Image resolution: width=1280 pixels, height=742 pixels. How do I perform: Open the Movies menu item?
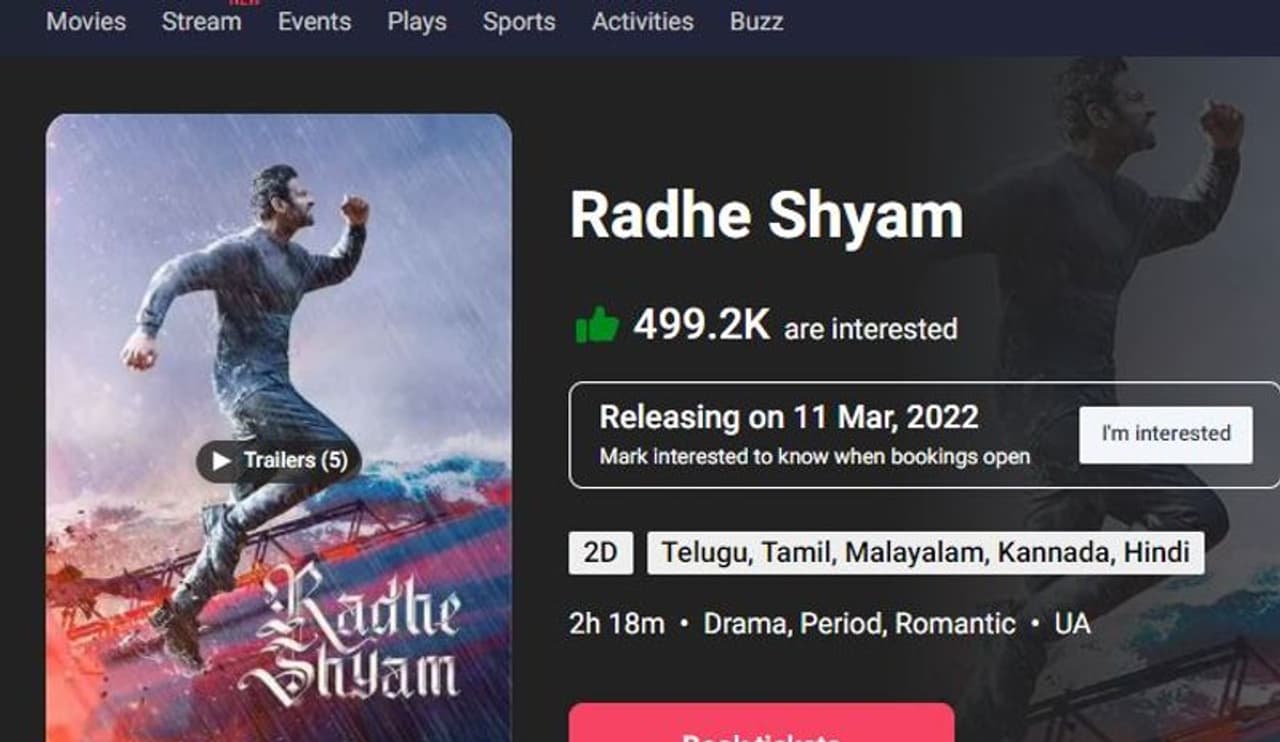[x=86, y=21]
